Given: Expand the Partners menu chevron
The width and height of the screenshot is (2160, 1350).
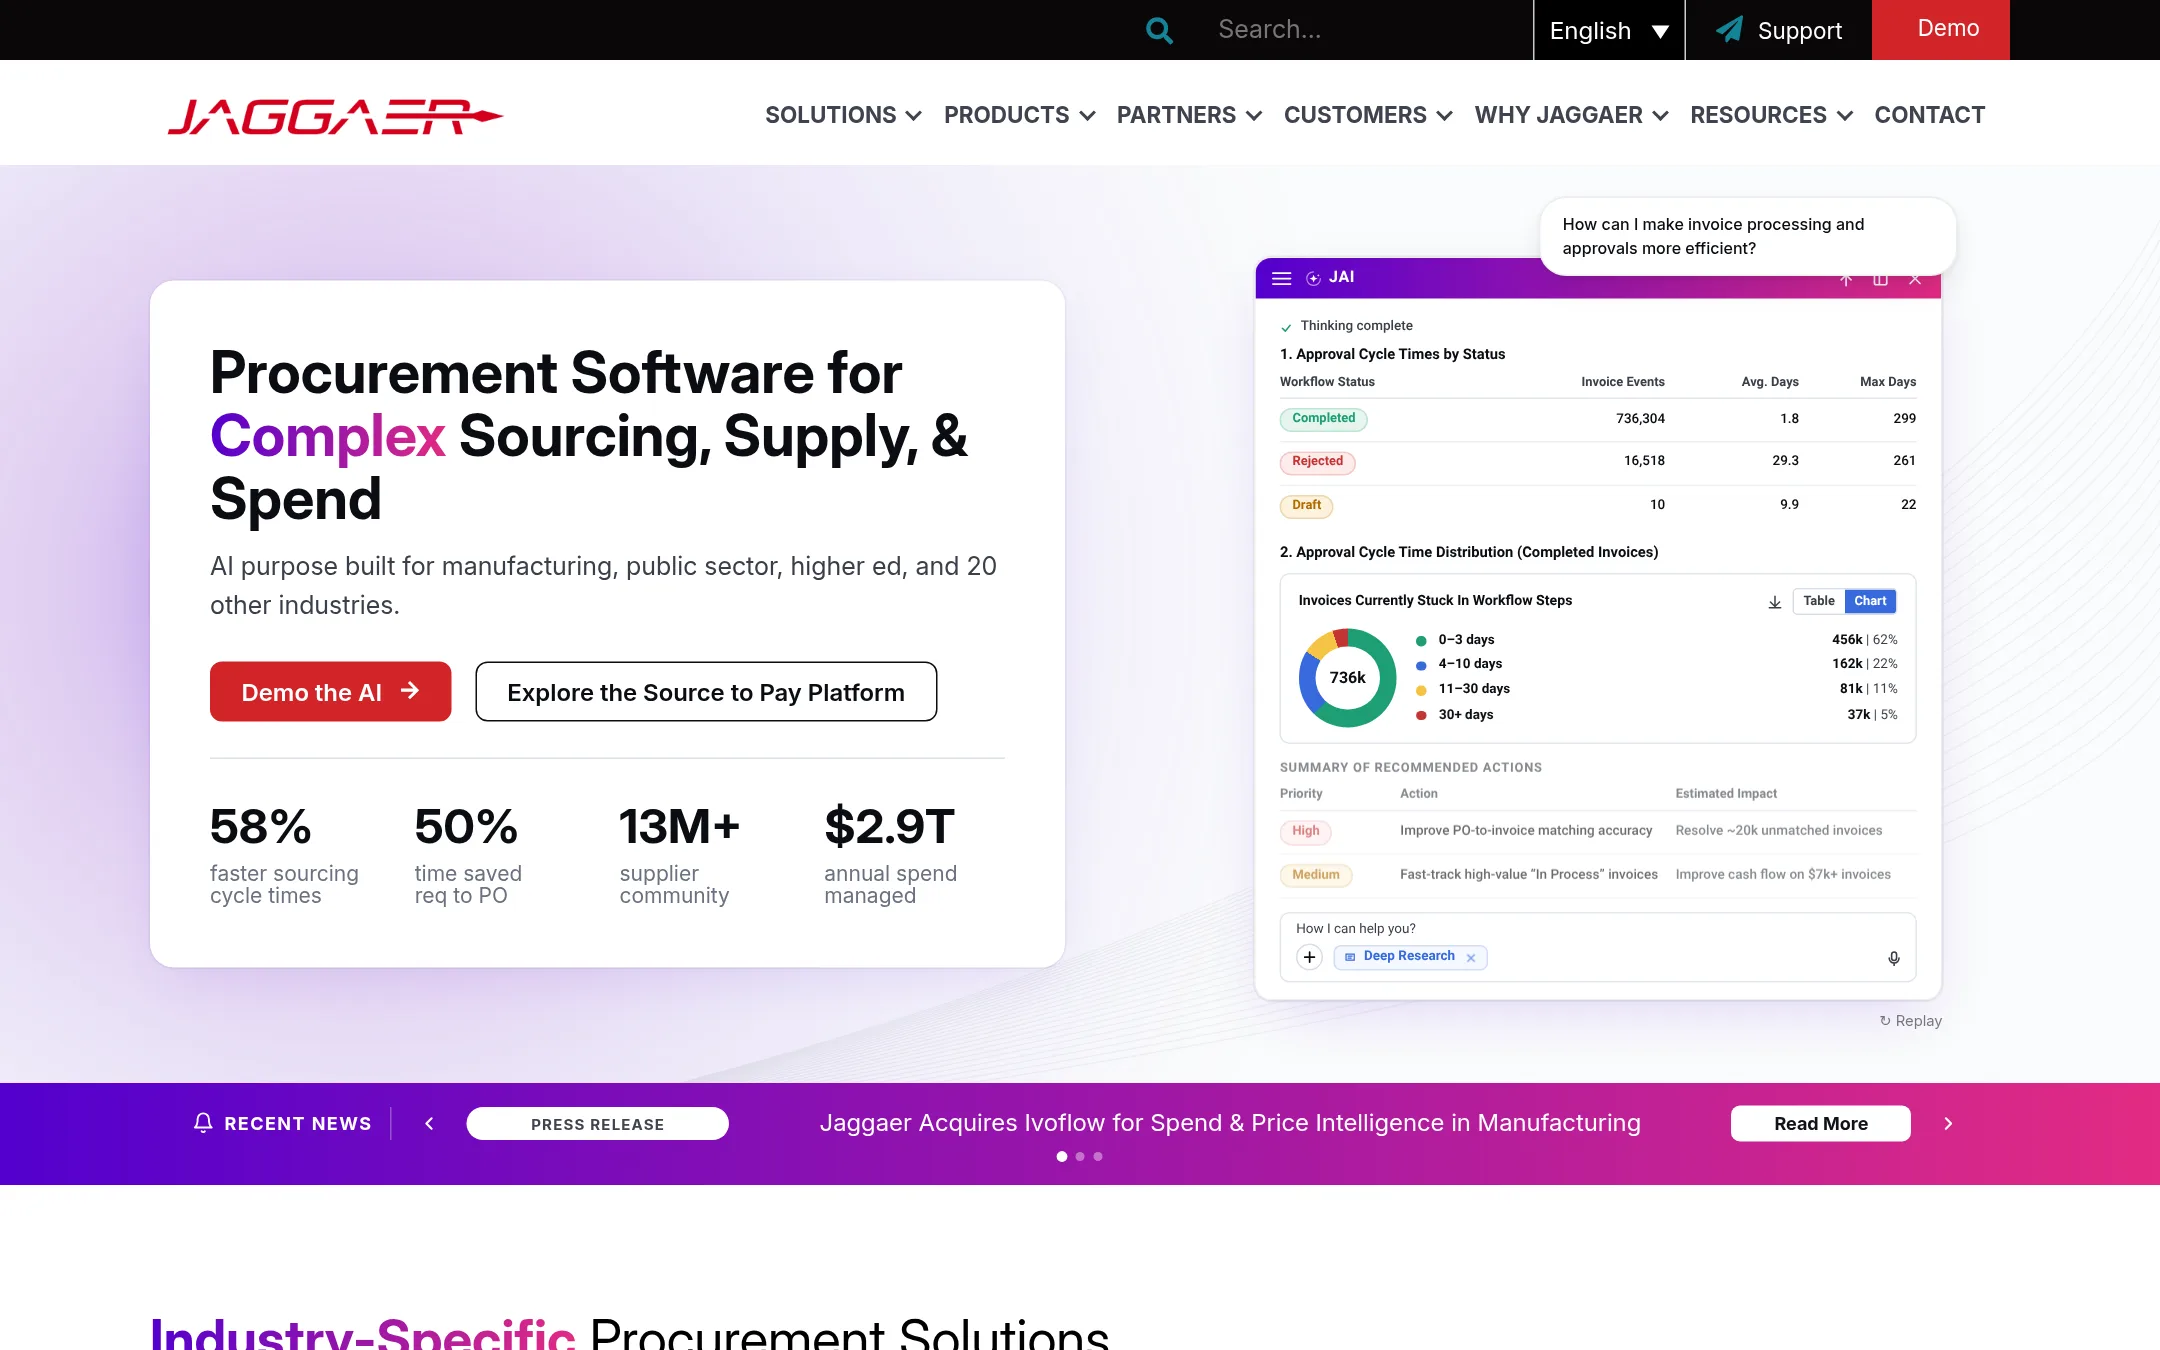Looking at the screenshot, I should click(x=1254, y=116).
